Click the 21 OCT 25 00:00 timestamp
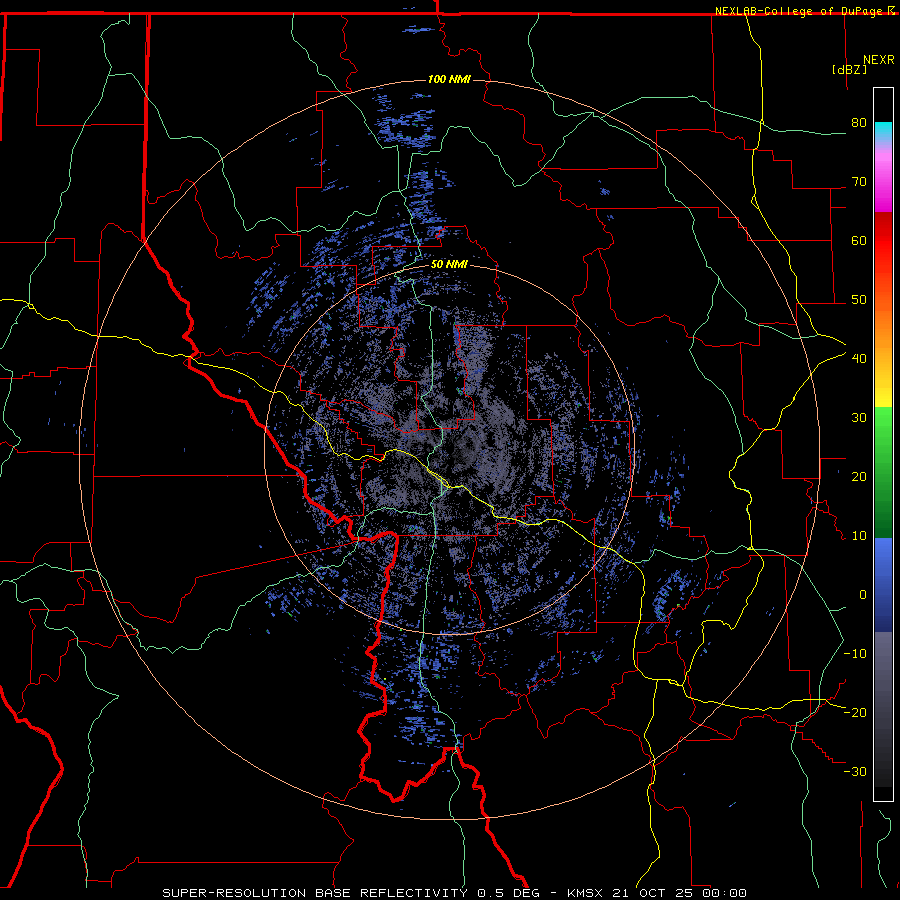 coord(681,893)
